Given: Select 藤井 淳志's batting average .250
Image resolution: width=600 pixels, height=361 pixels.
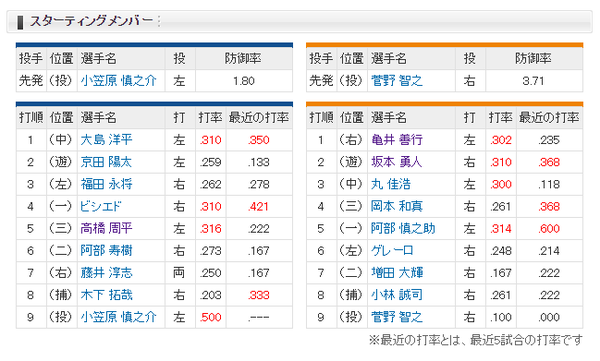Looking at the screenshot, I should click(x=210, y=273).
